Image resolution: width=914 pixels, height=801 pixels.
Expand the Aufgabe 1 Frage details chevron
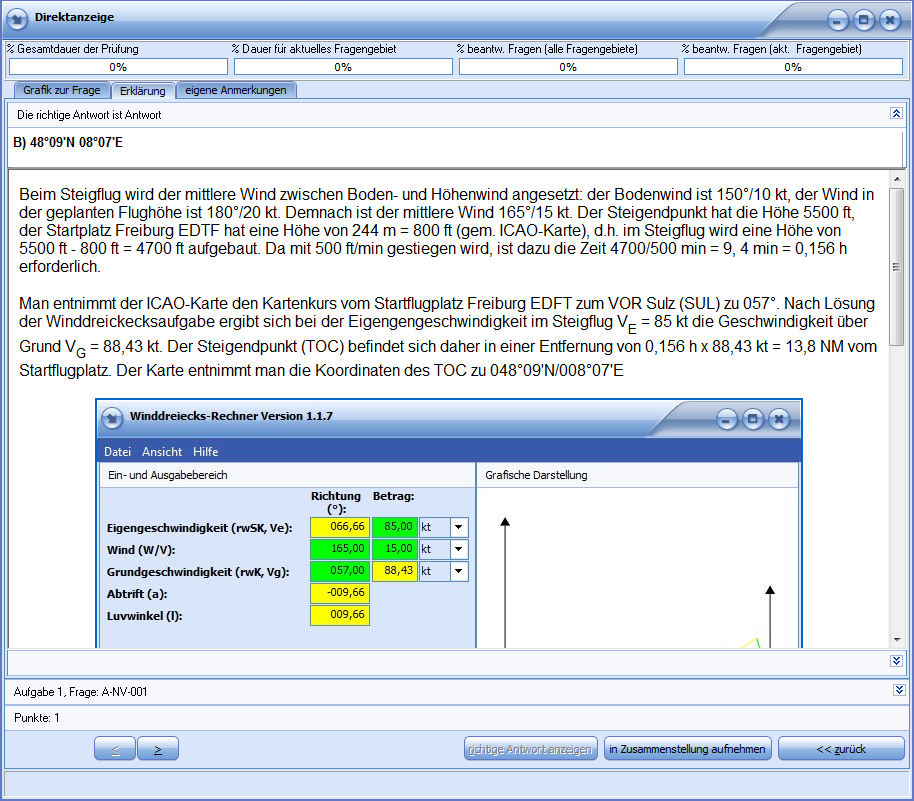tap(899, 690)
